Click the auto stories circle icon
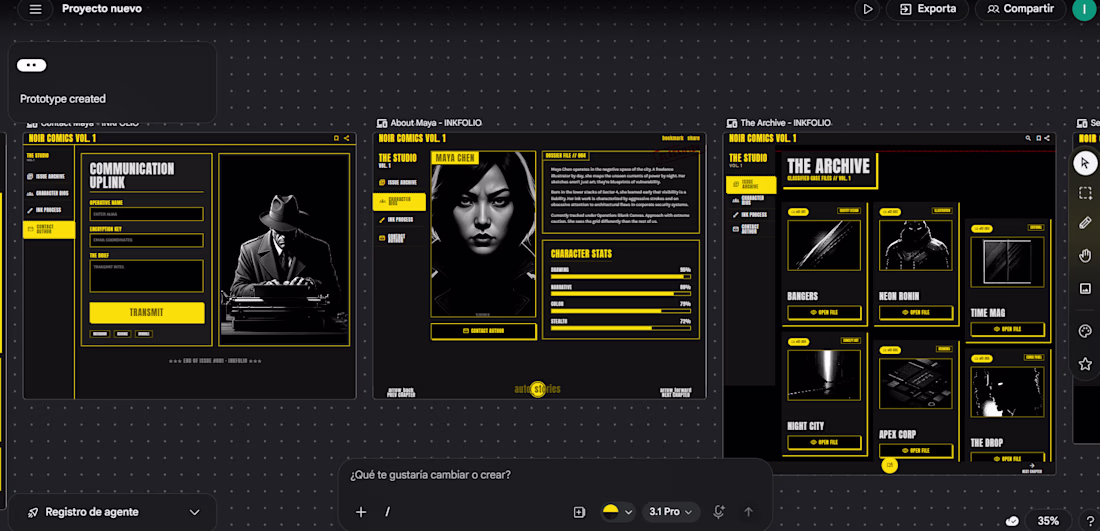 (538, 389)
